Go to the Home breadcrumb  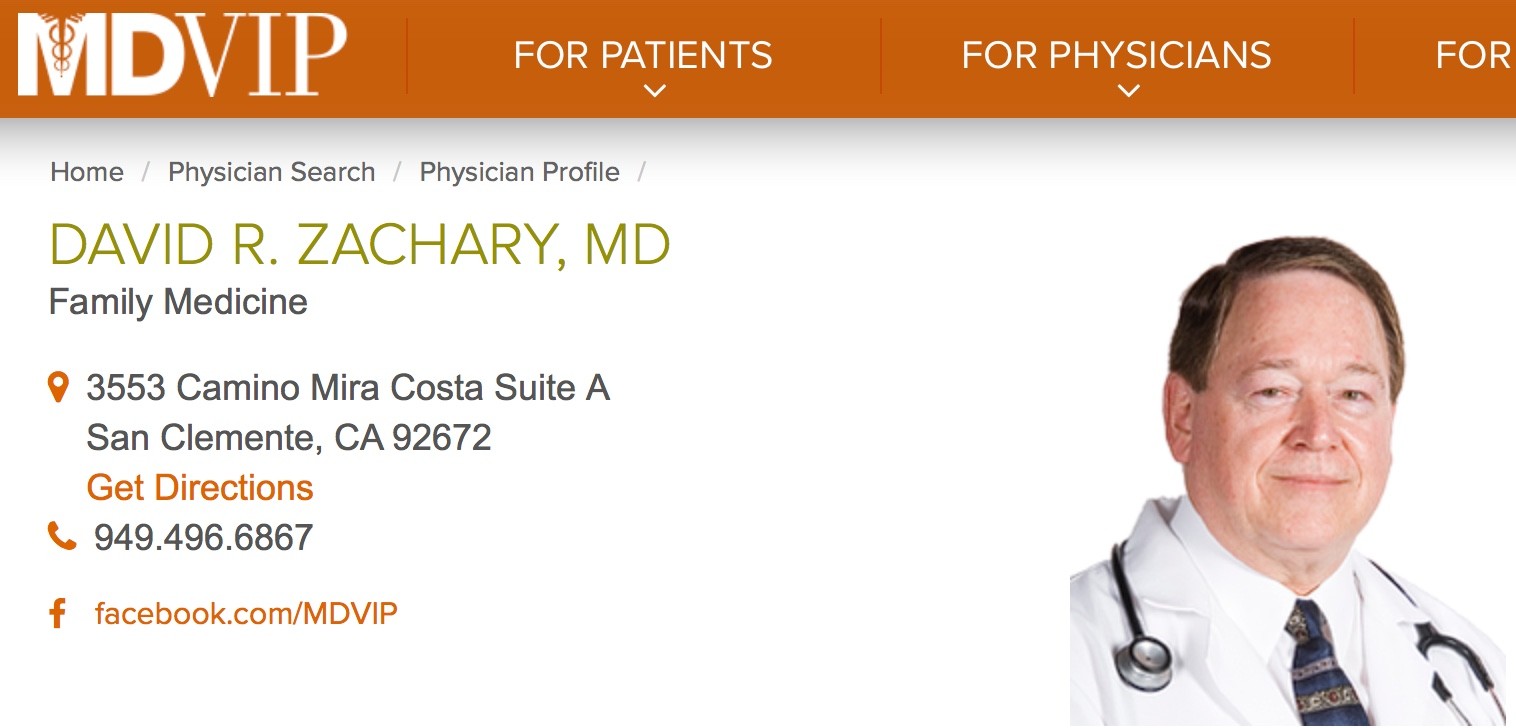[x=87, y=172]
